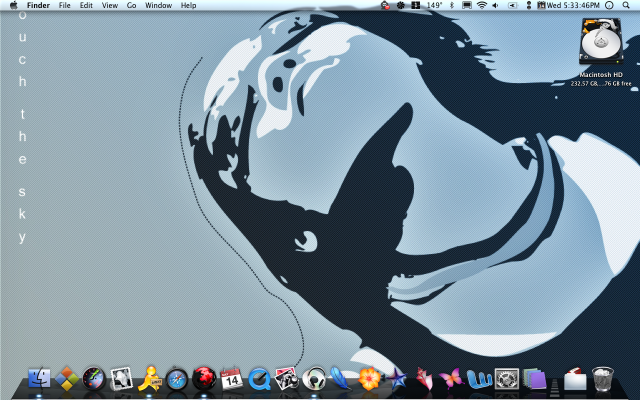The image size is (640, 400).
Task: Click the Wi-Fi status icon in menu bar
Action: click(482, 5)
